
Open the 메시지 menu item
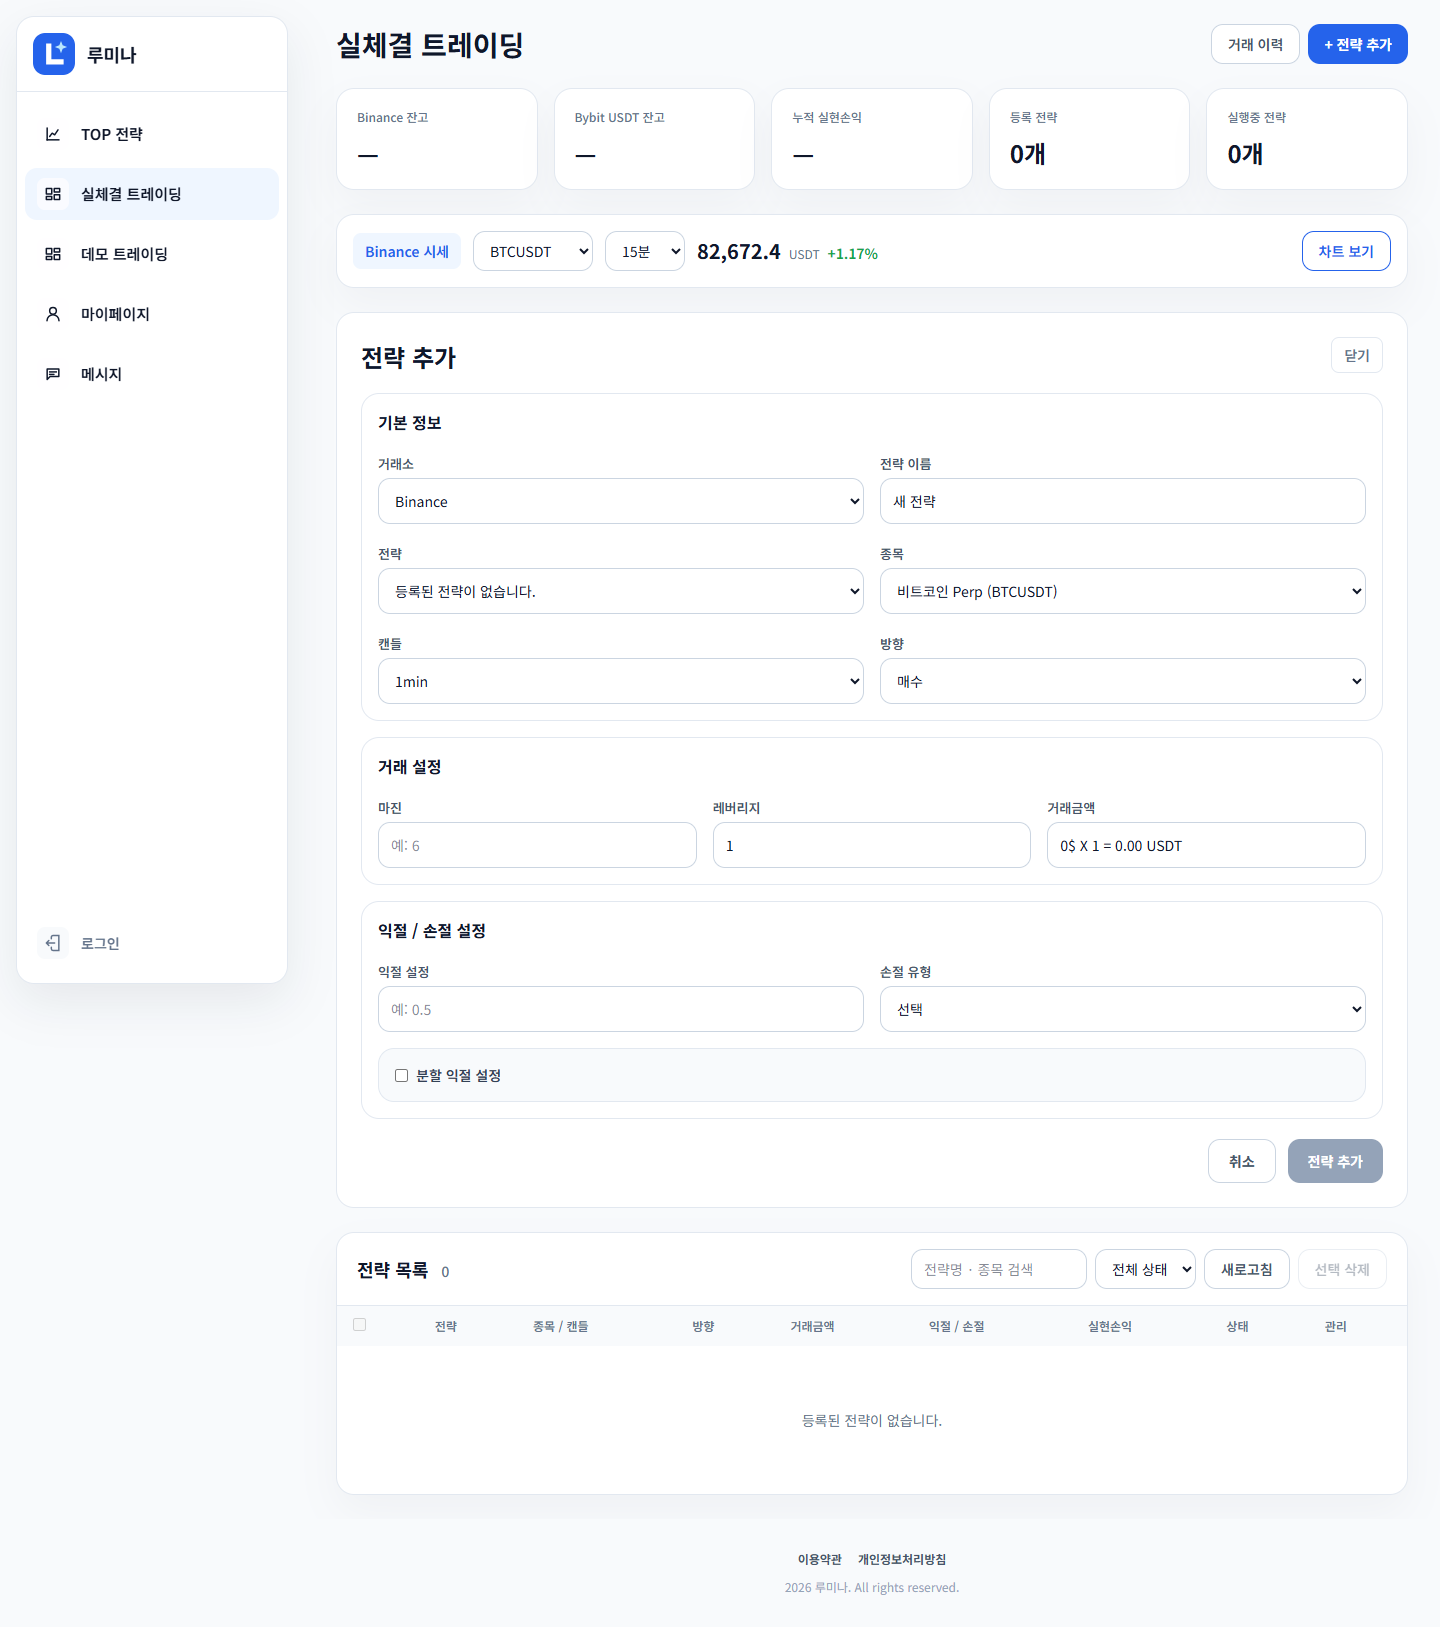point(152,374)
